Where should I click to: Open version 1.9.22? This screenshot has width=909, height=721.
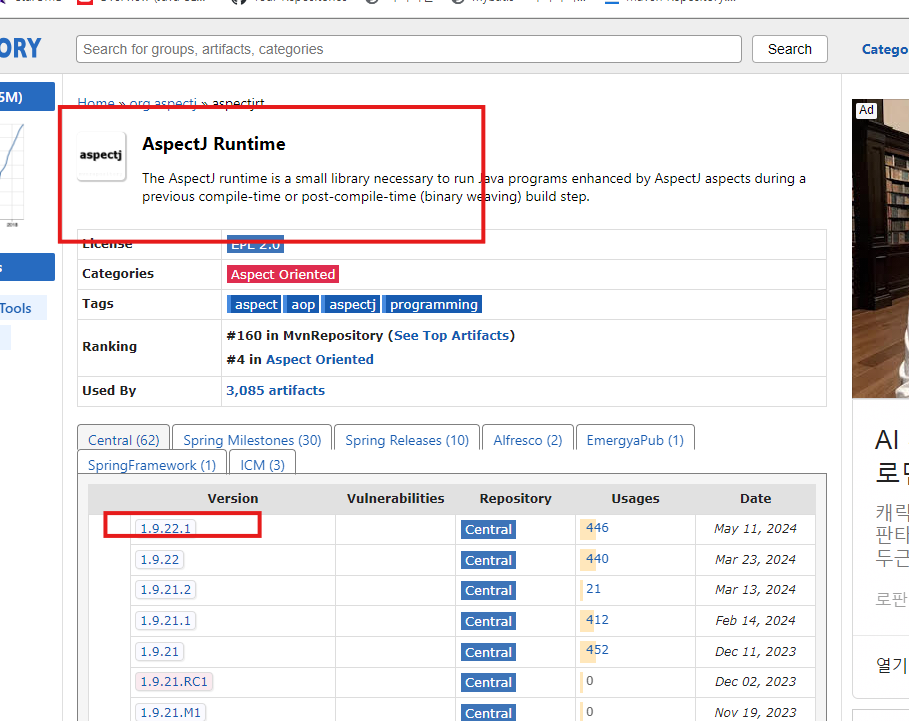[159, 560]
